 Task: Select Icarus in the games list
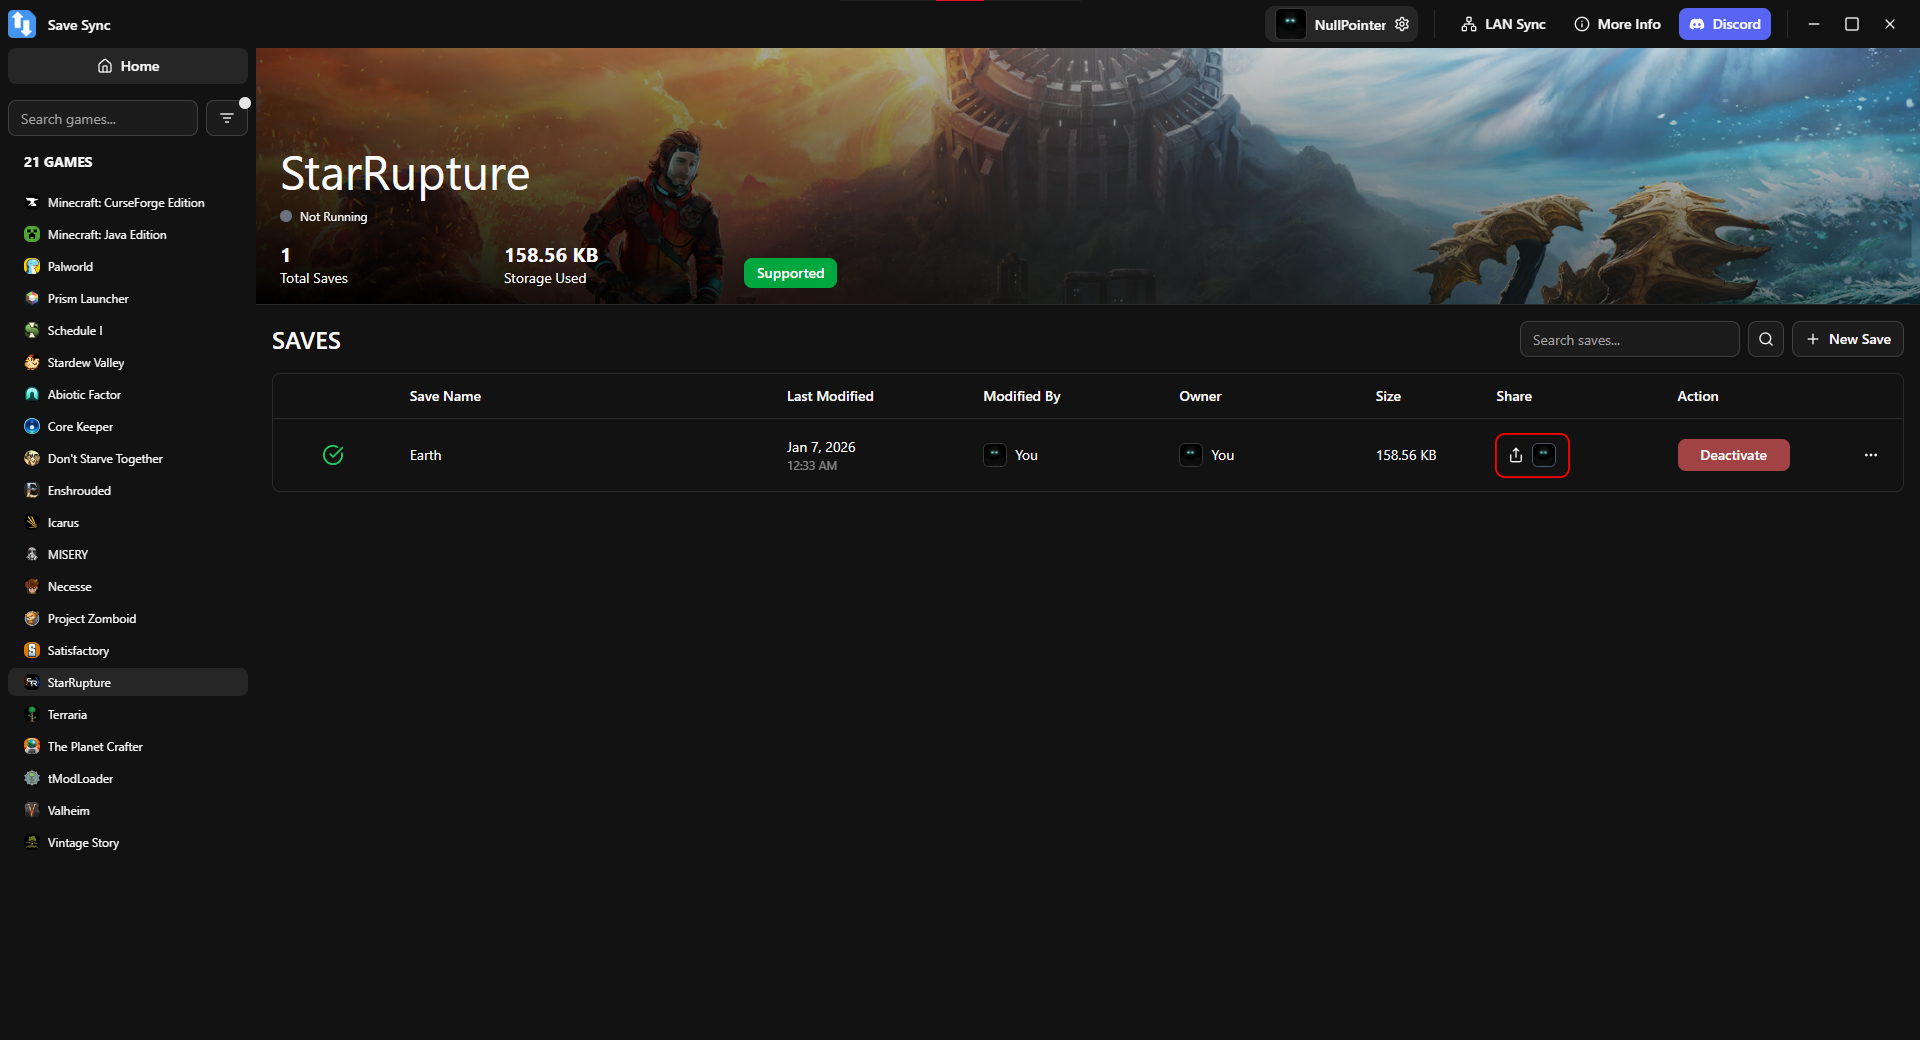pos(128,522)
